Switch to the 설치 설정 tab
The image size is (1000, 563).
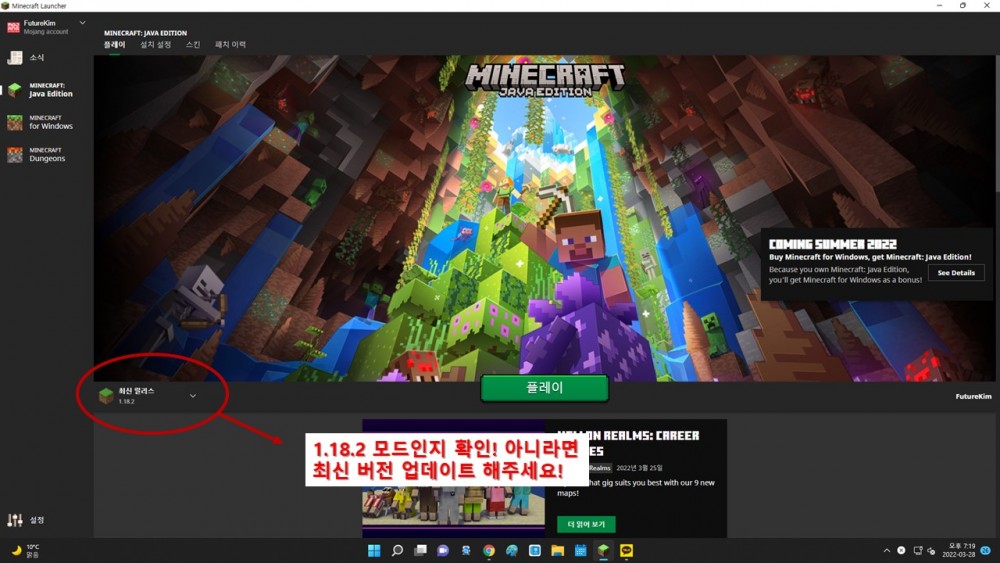point(156,45)
